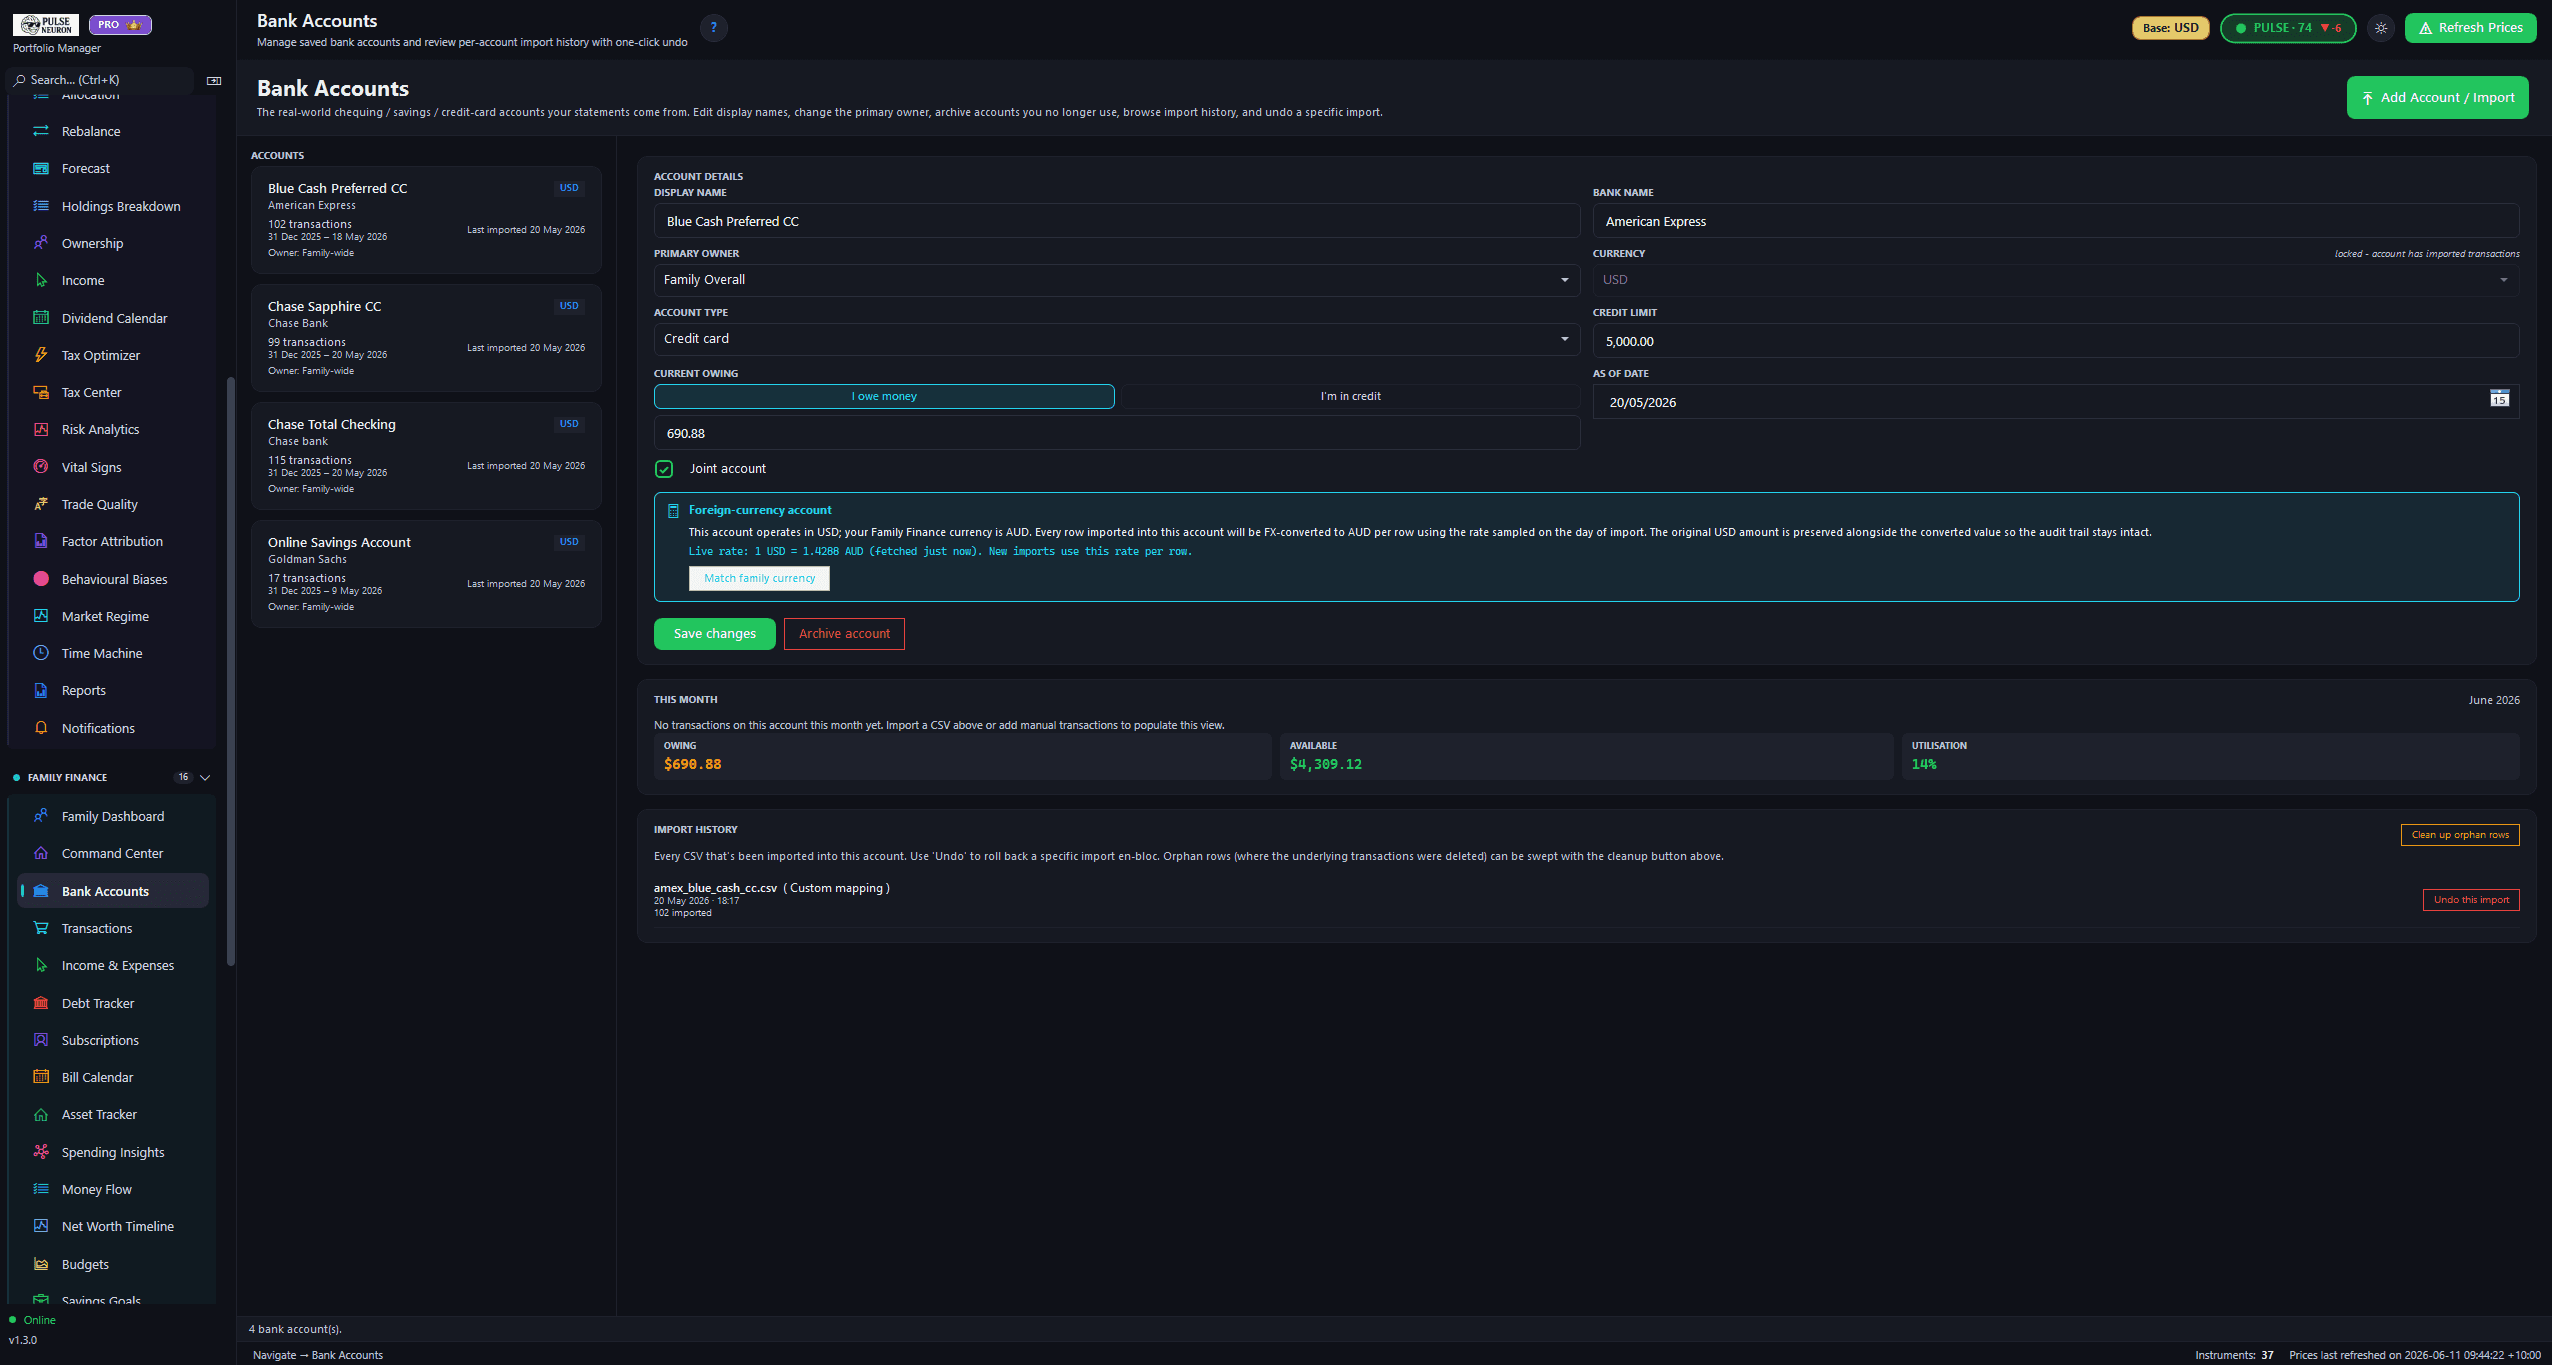Click the help question mark icon
The height and width of the screenshot is (1365, 2552).
point(713,28)
